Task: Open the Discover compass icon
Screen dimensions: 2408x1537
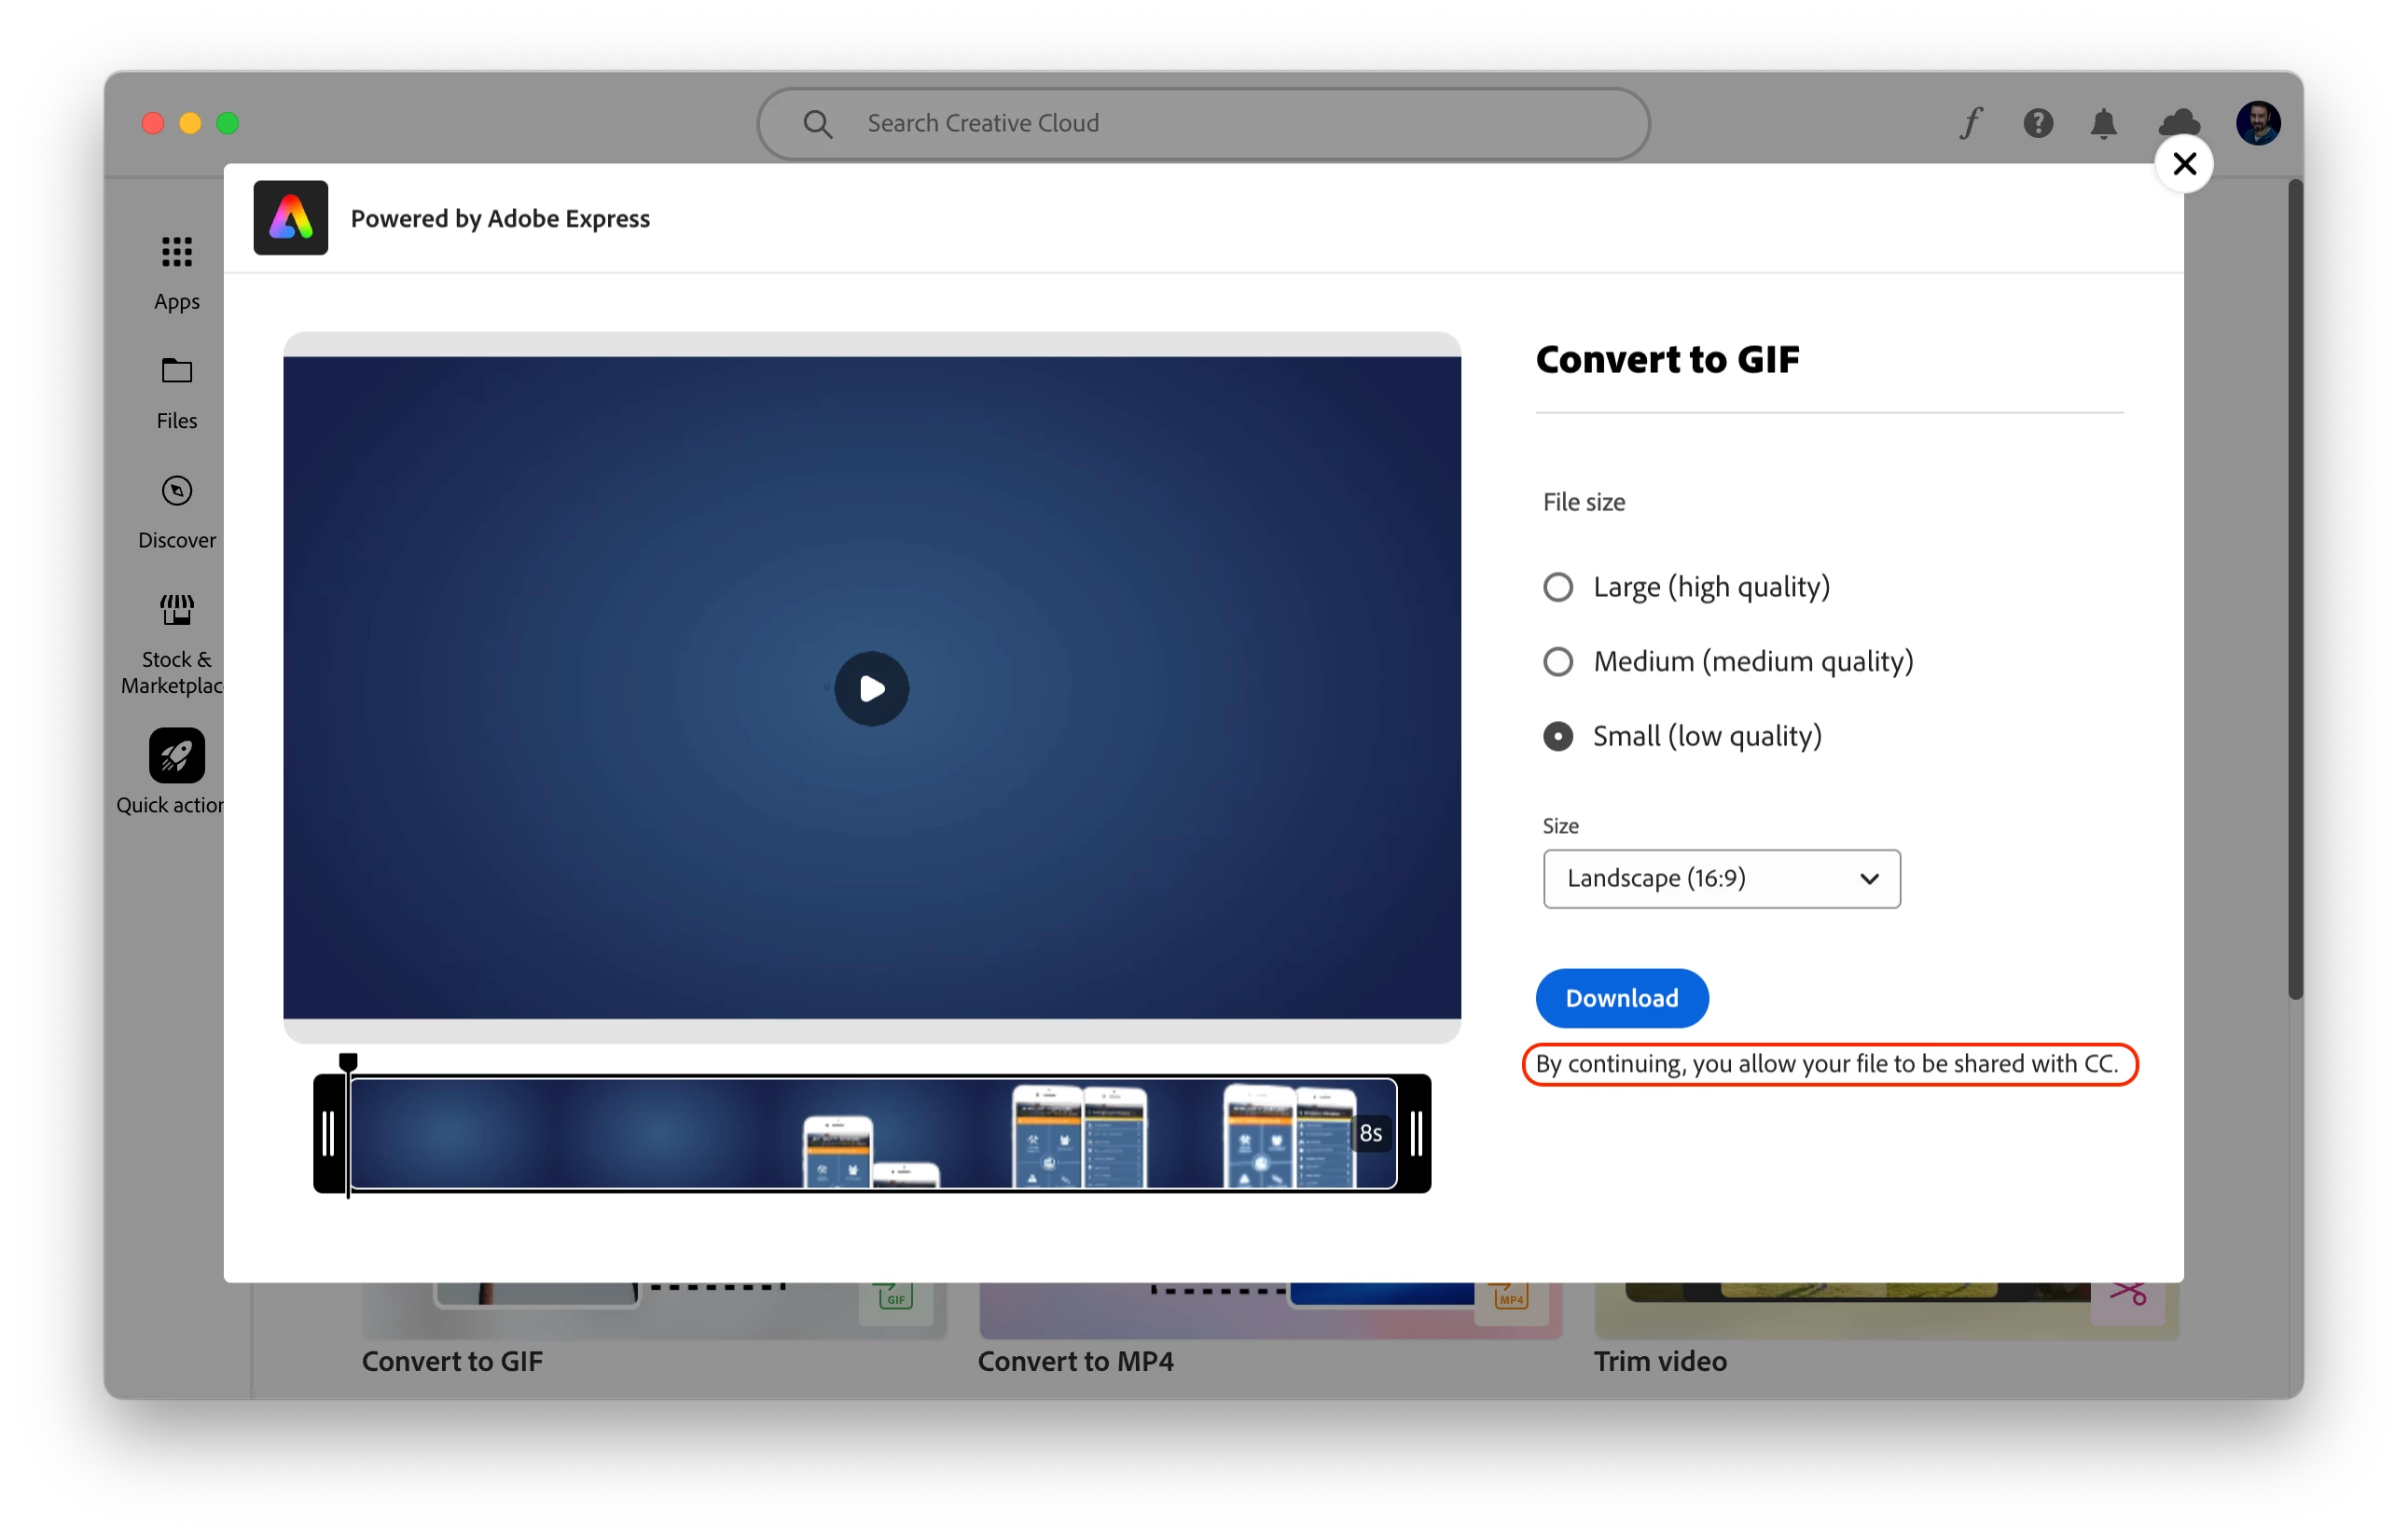Action: tap(177, 491)
